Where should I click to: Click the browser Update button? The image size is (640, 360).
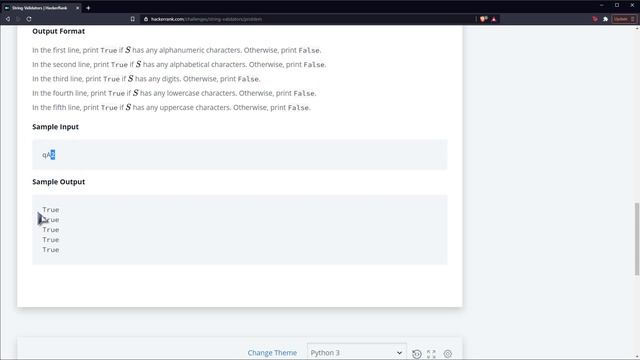[x=624, y=19]
